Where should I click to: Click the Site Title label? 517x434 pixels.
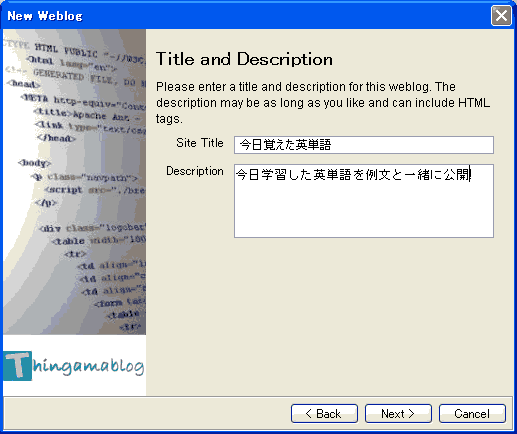(x=200, y=143)
